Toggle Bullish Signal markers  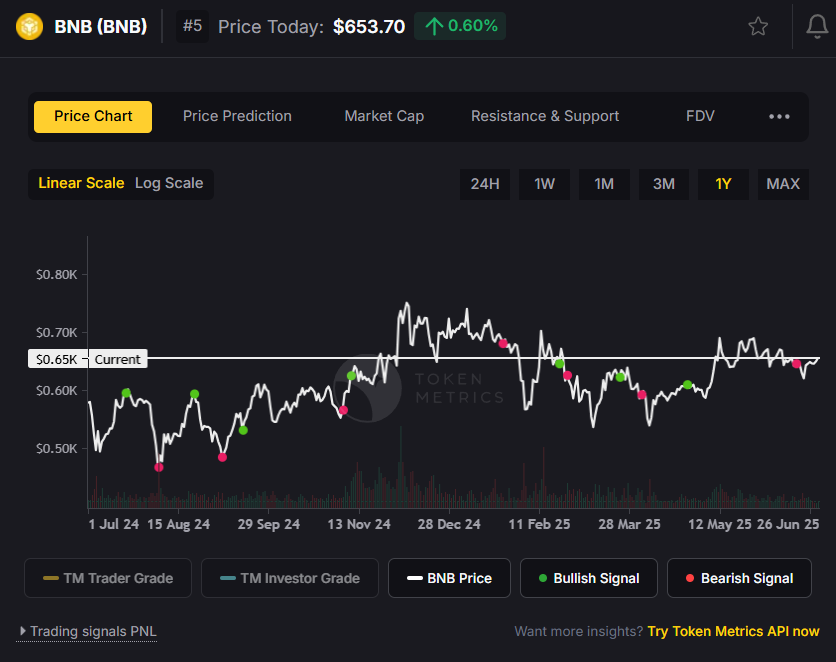(x=589, y=578)
